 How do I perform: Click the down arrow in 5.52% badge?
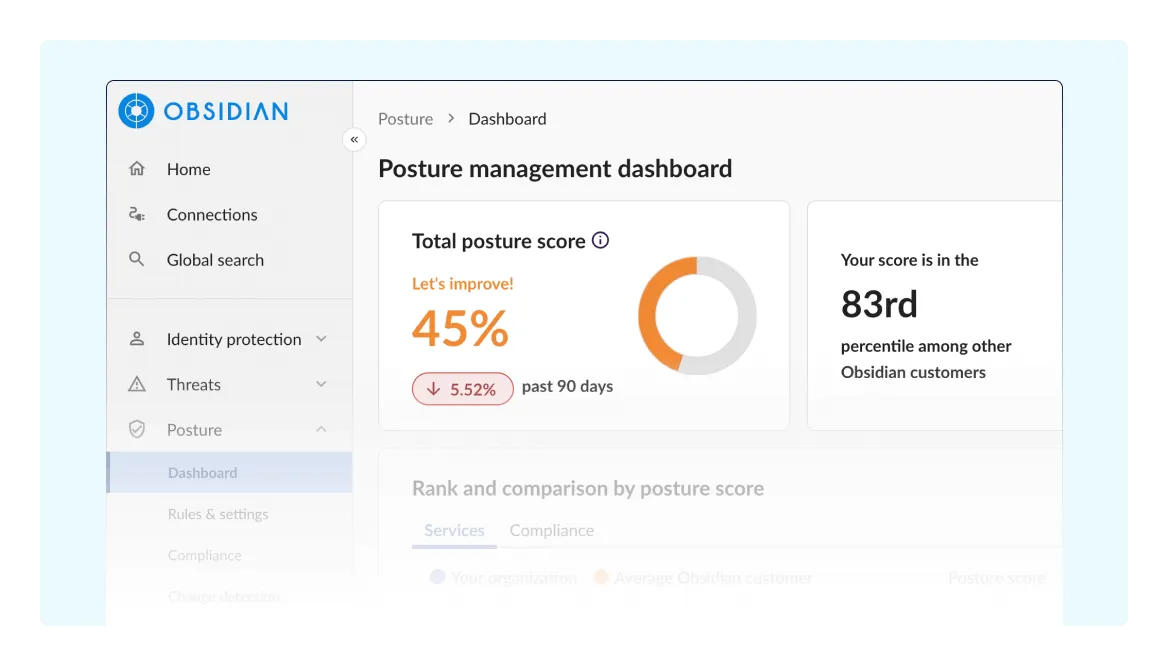(434, 389)
